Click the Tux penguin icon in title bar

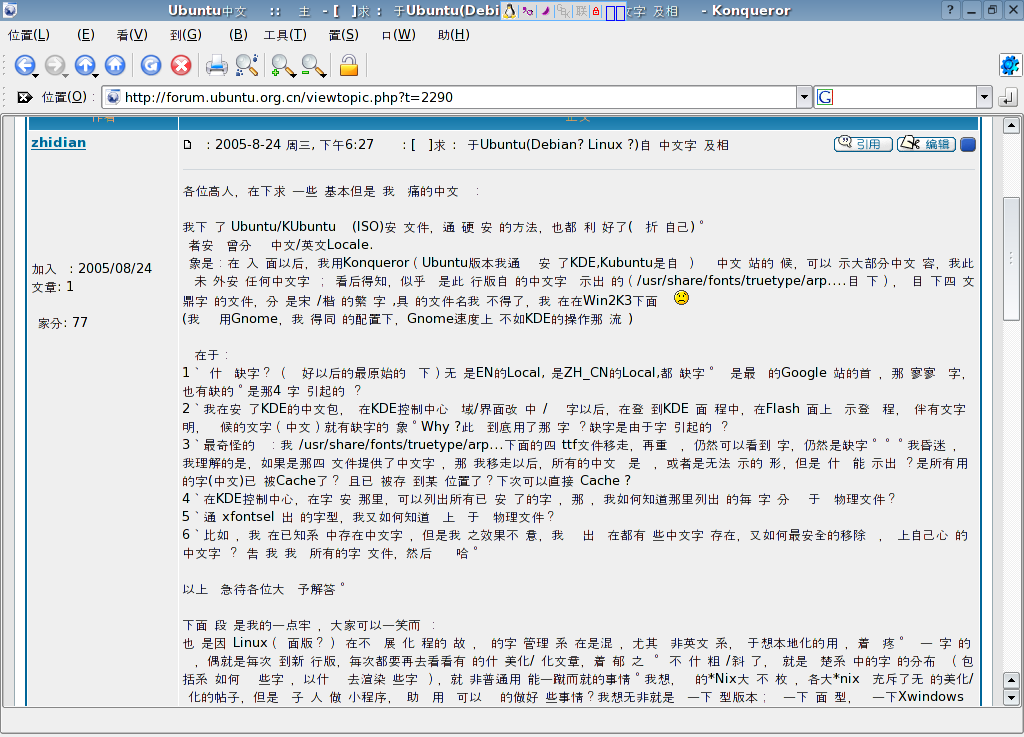(509, 10)
